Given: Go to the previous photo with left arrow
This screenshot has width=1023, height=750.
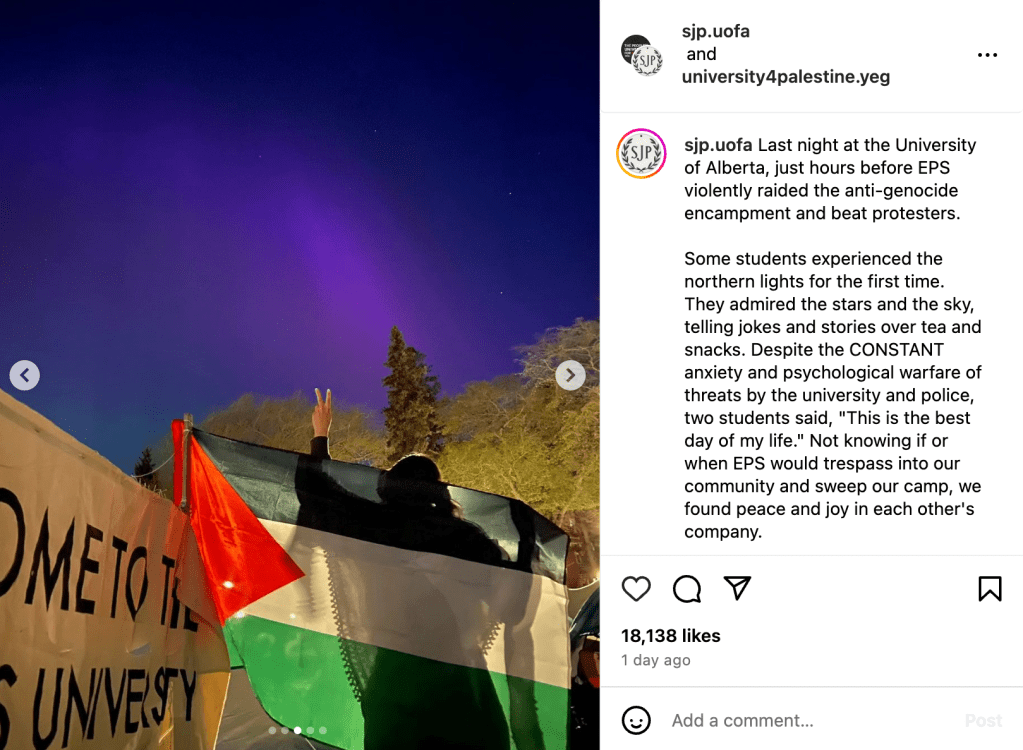Looking at the screenshot, I should (25, 375).
